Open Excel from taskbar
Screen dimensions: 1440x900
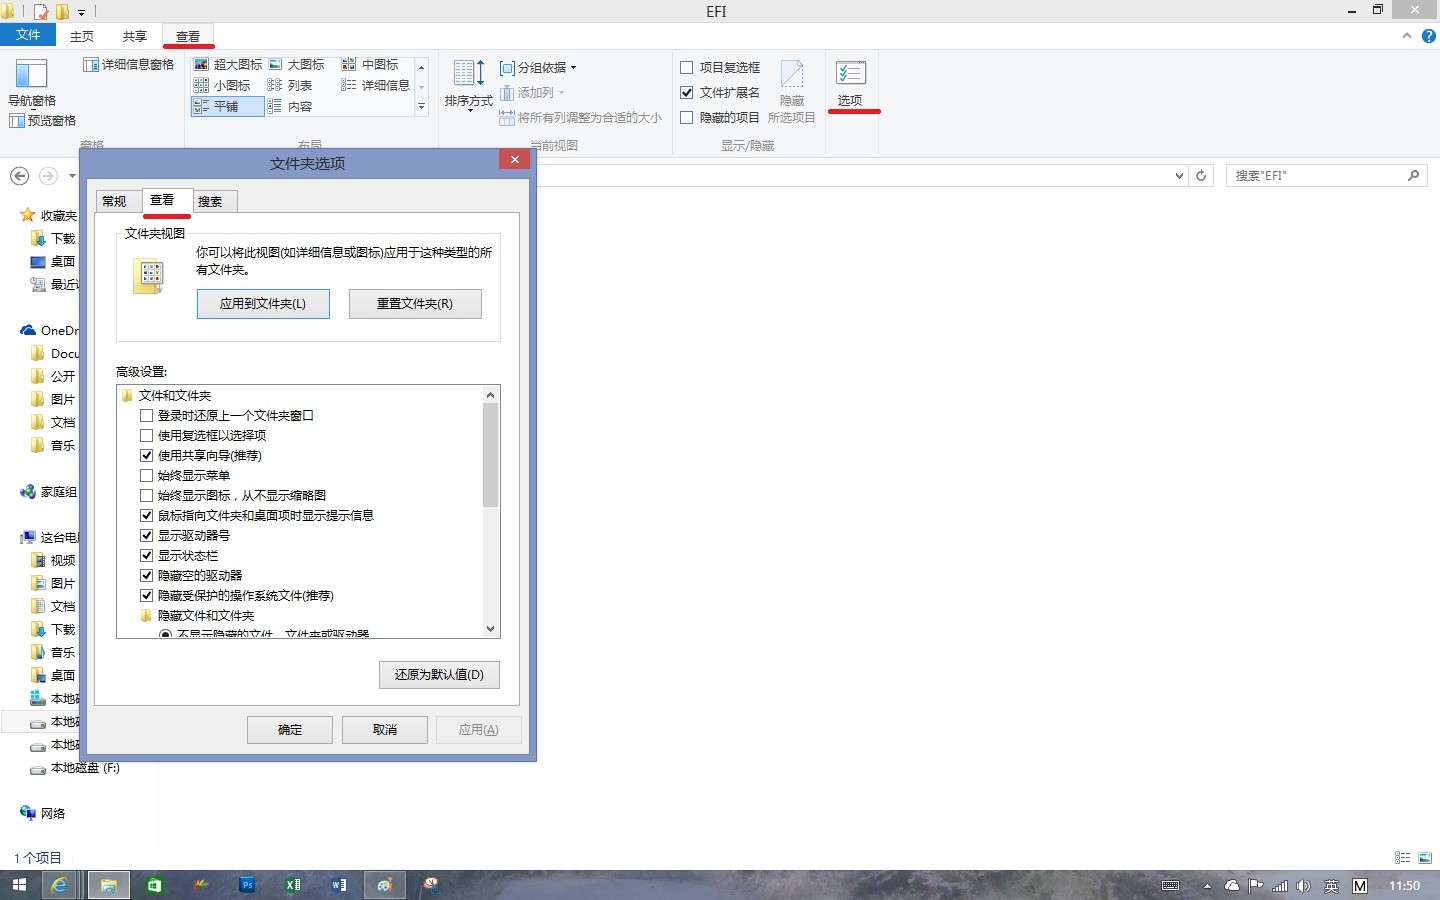(x=293, y=885)
